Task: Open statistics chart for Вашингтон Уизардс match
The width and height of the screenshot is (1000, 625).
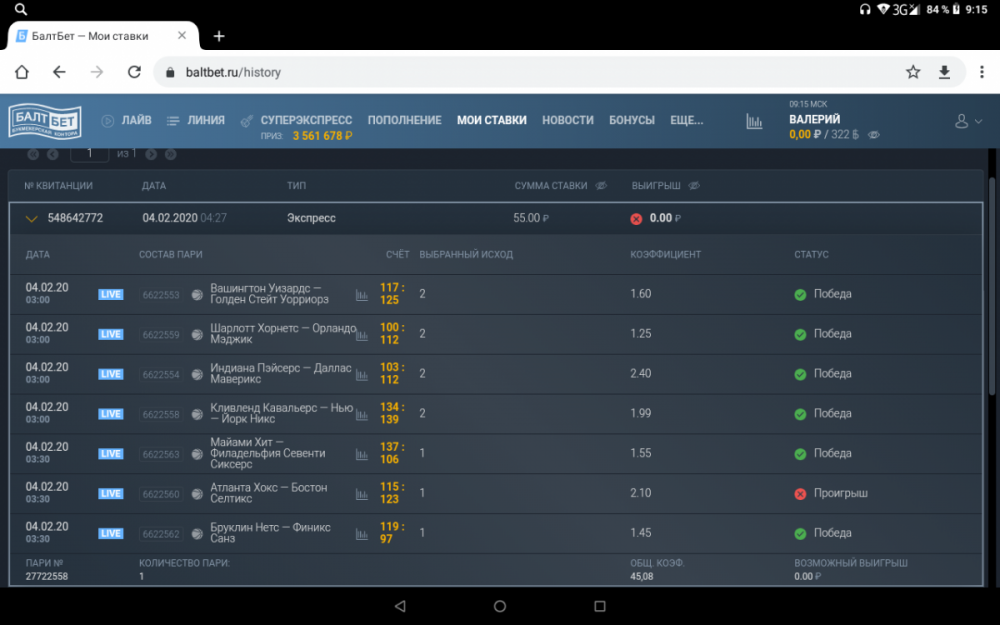Action: tap(363, 293)
